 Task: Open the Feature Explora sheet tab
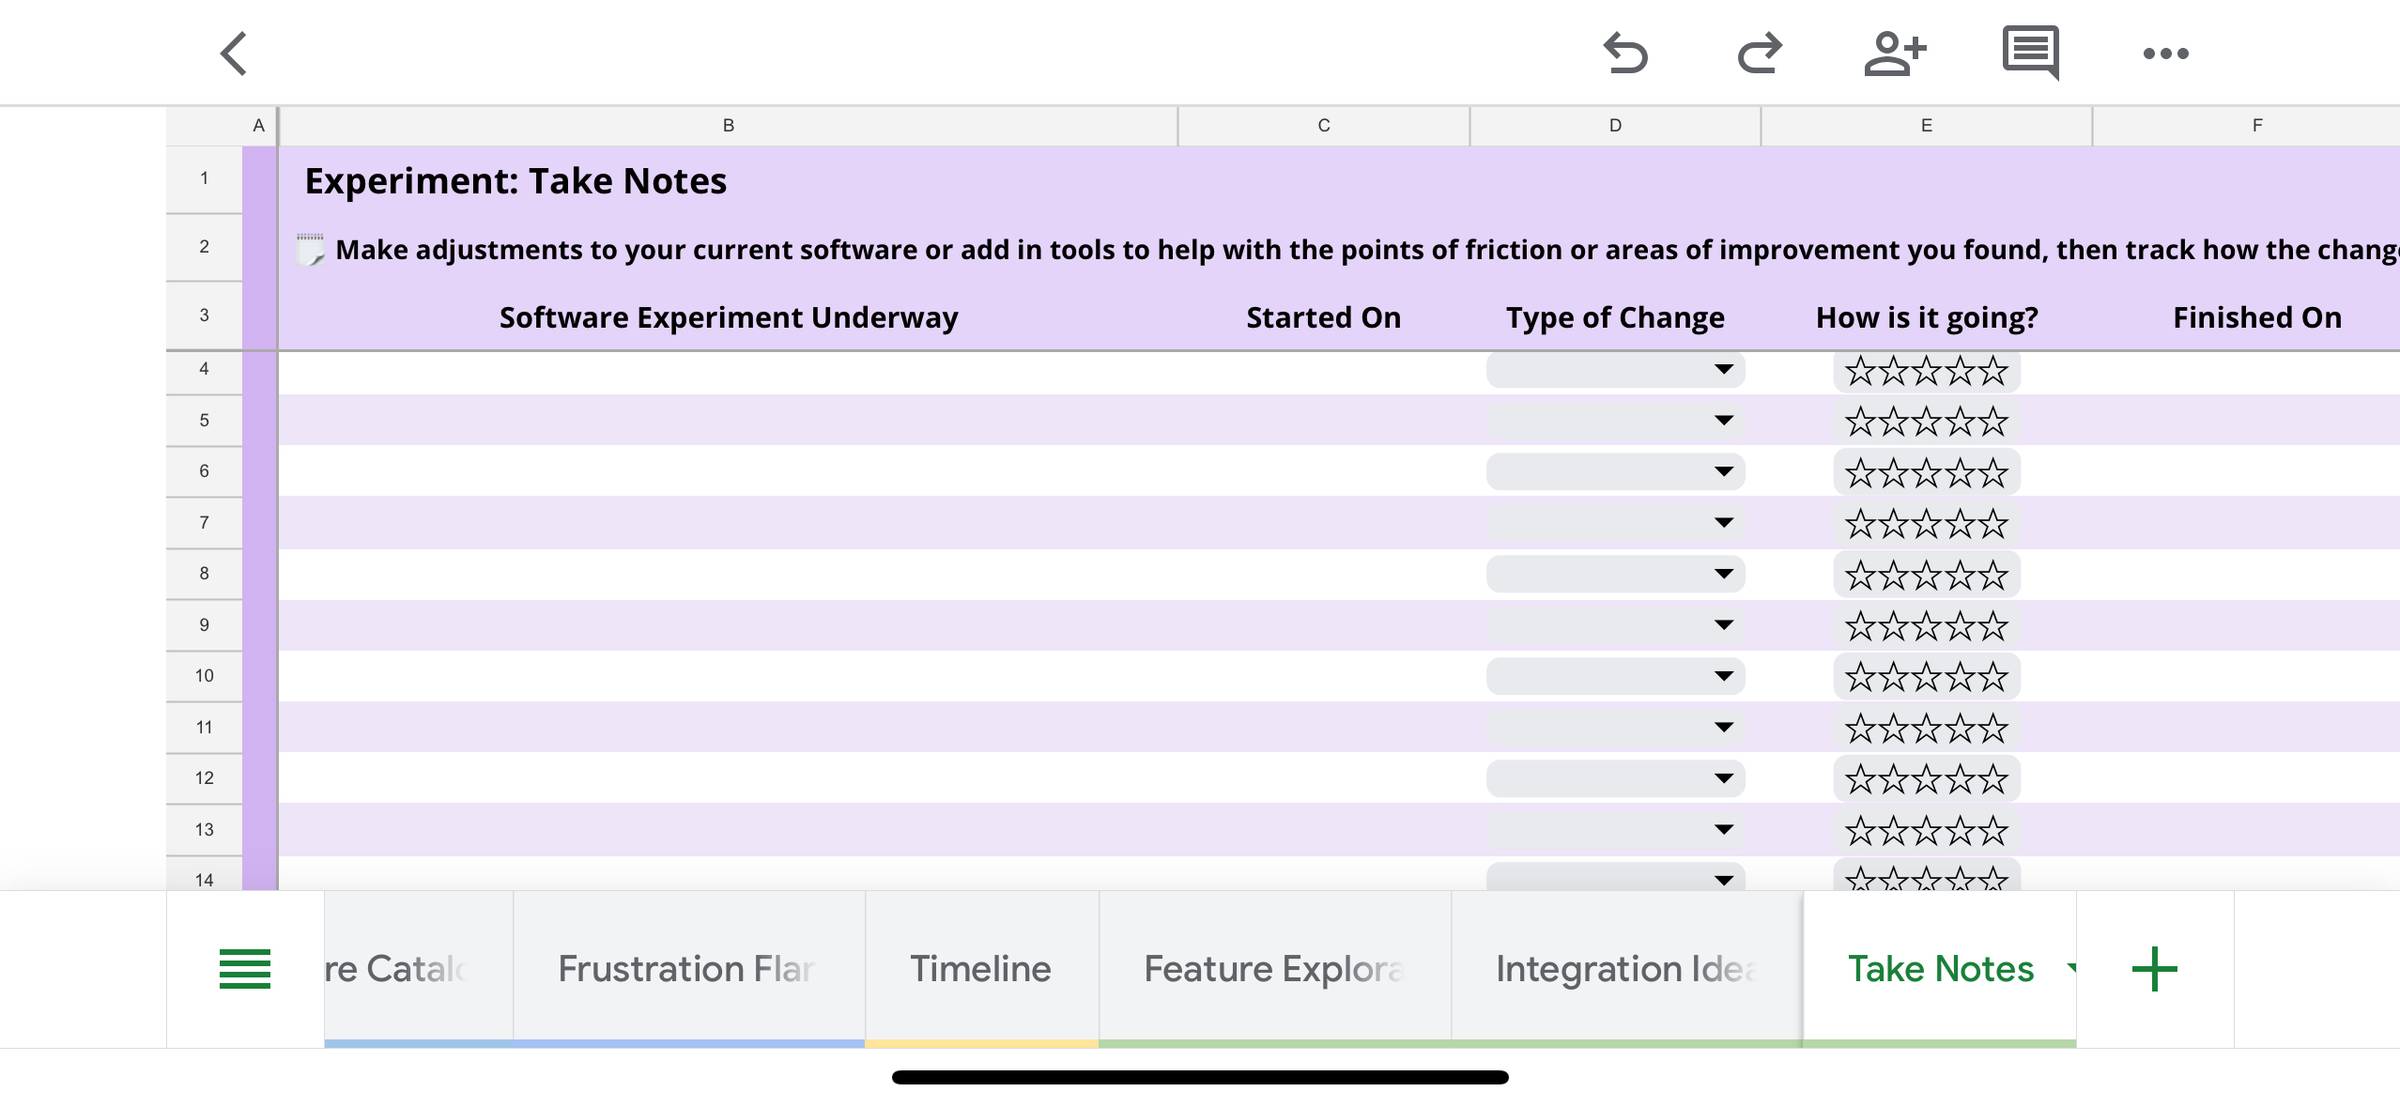(x=1273, y=969)
